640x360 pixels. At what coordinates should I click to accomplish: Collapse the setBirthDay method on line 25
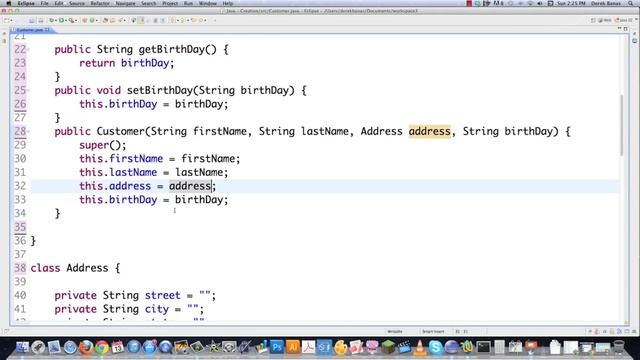(28, 90)
